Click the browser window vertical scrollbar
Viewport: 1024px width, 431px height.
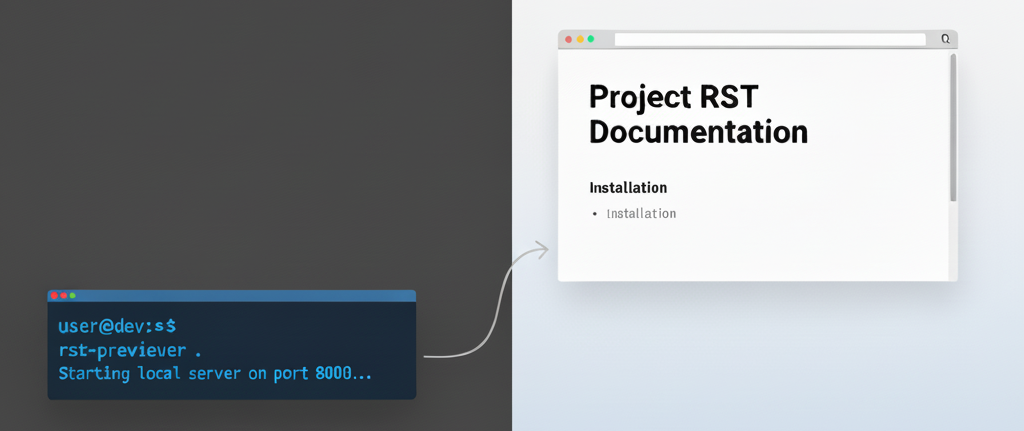tap(953, 127)
